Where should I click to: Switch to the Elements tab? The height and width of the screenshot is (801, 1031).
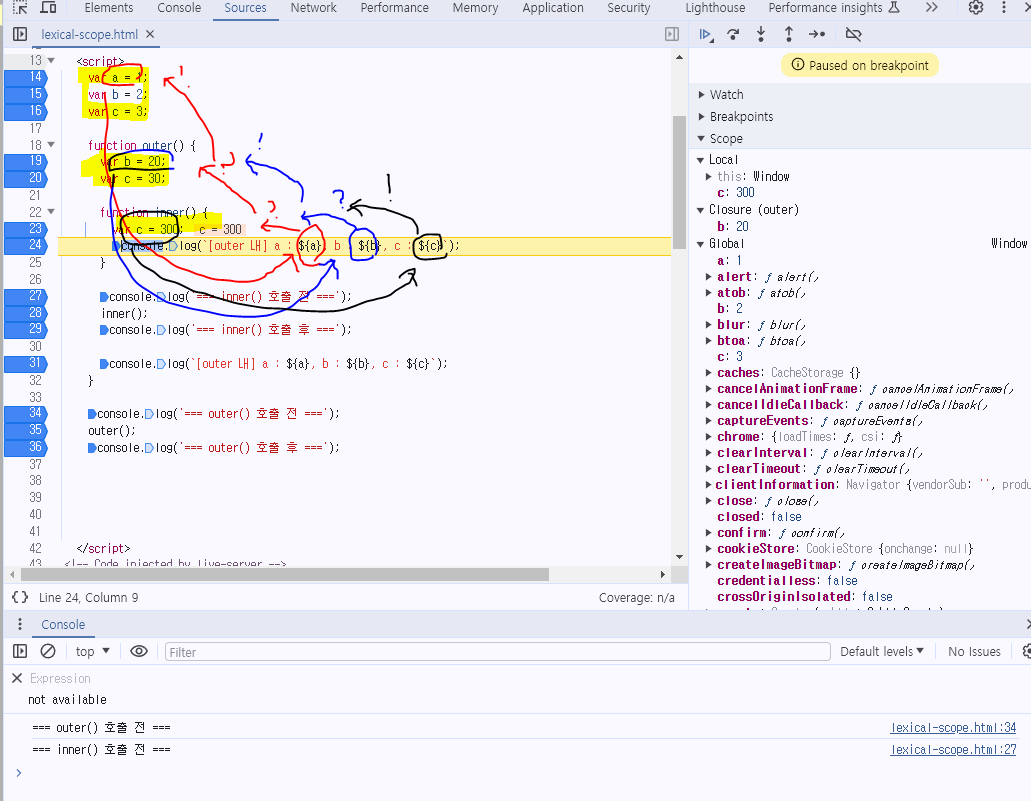click(x=108, y=8)
